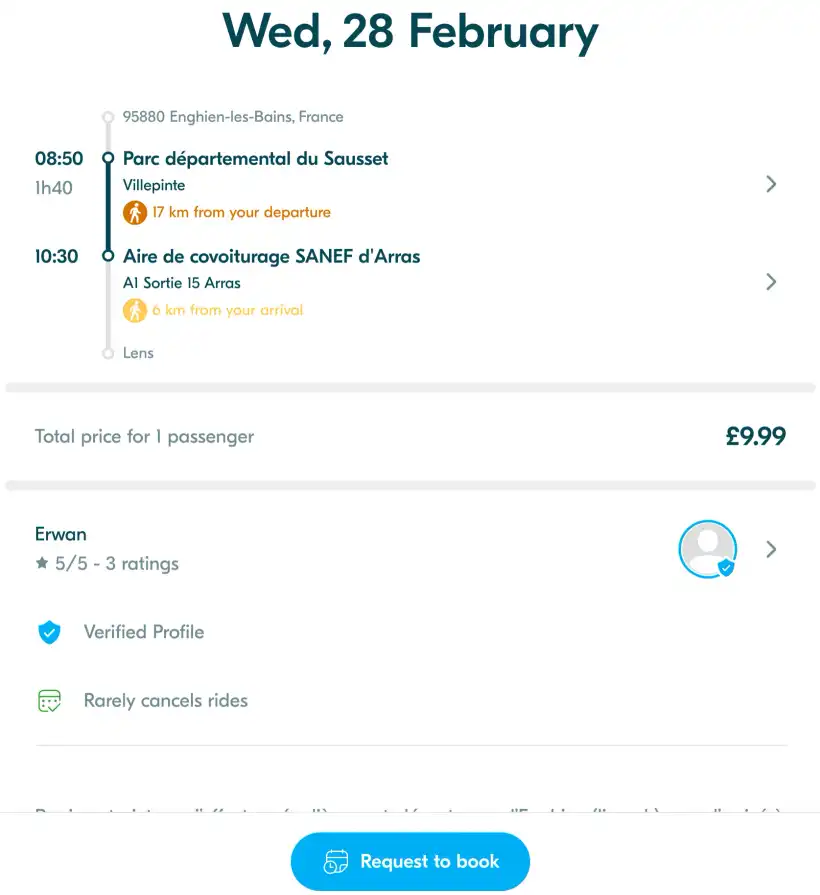Click the Verified Profile label

pos(144,632)
